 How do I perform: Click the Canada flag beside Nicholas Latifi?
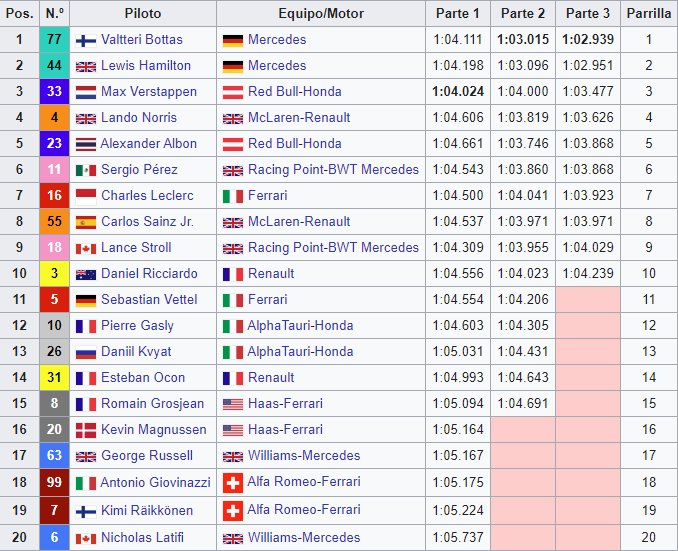pos(86,538)
